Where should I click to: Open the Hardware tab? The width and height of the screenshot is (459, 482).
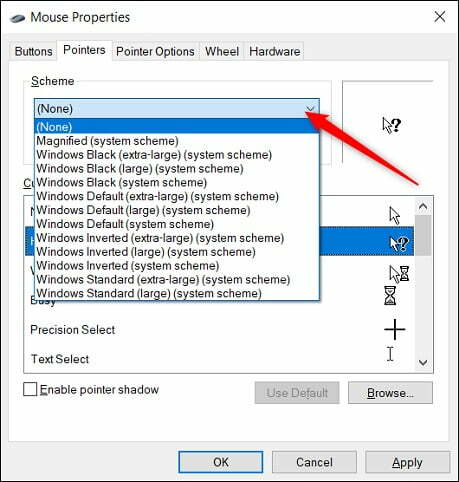275,51
